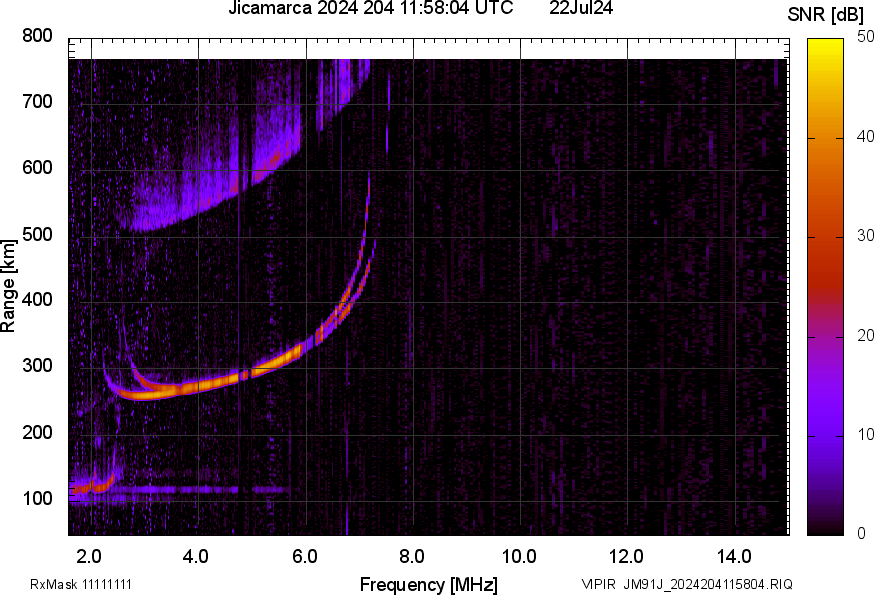Select the 500 range tick label
The image size is (874, 595).
(x=37, y=235)
